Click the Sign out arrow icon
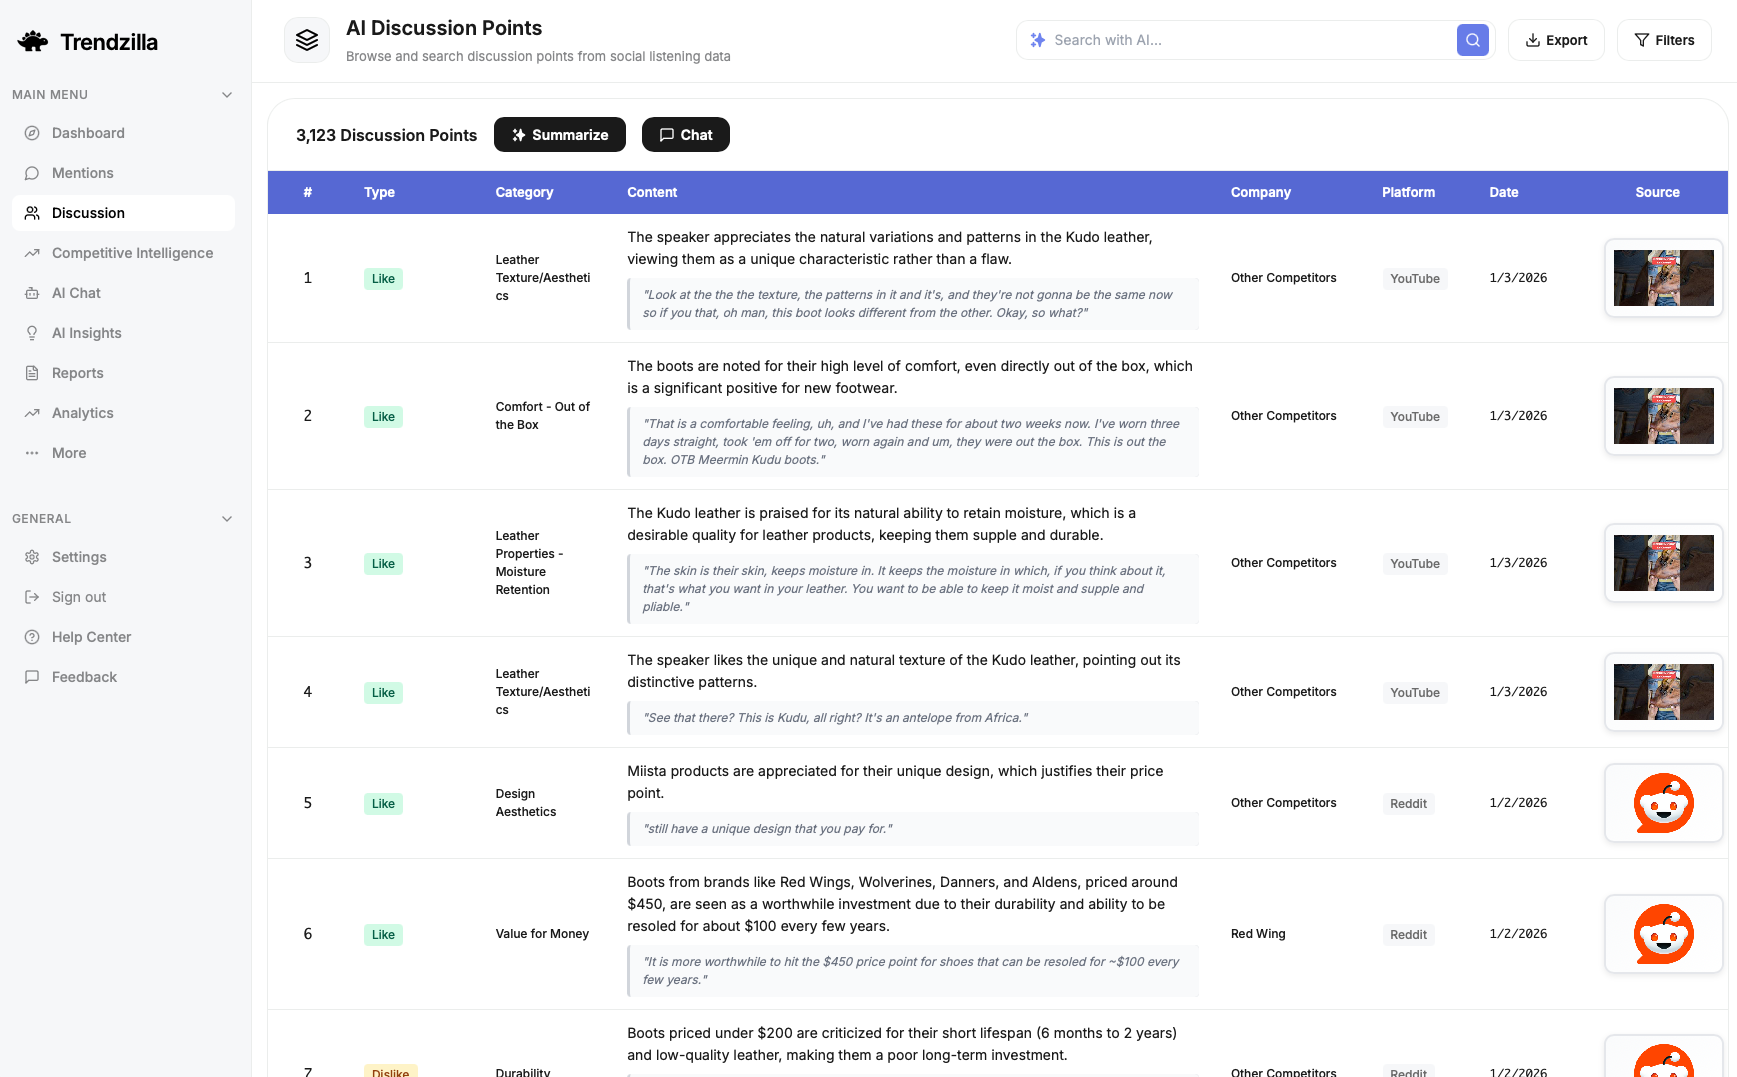Image resolution: width=1737 pixels, height=1077 pixels. (32, 597)
